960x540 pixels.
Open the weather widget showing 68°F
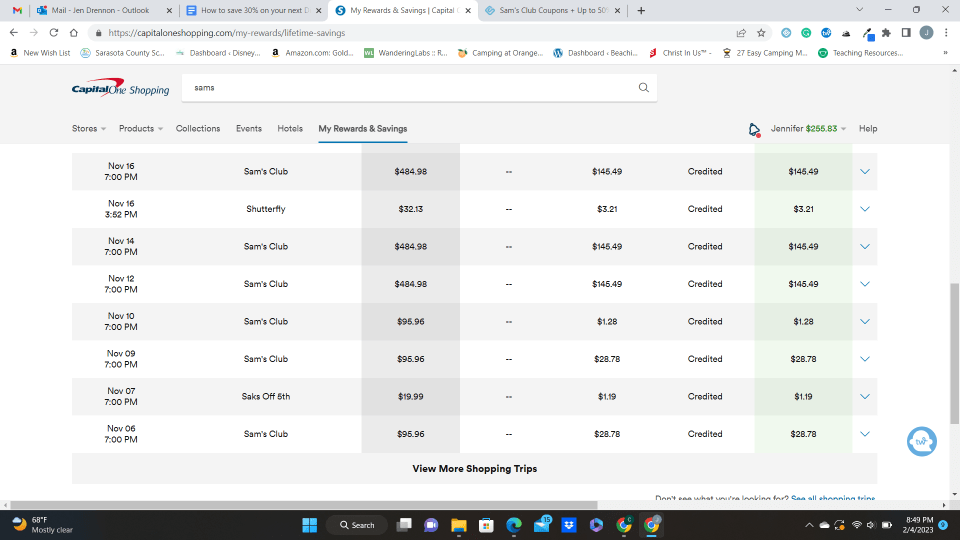(43, 525)
